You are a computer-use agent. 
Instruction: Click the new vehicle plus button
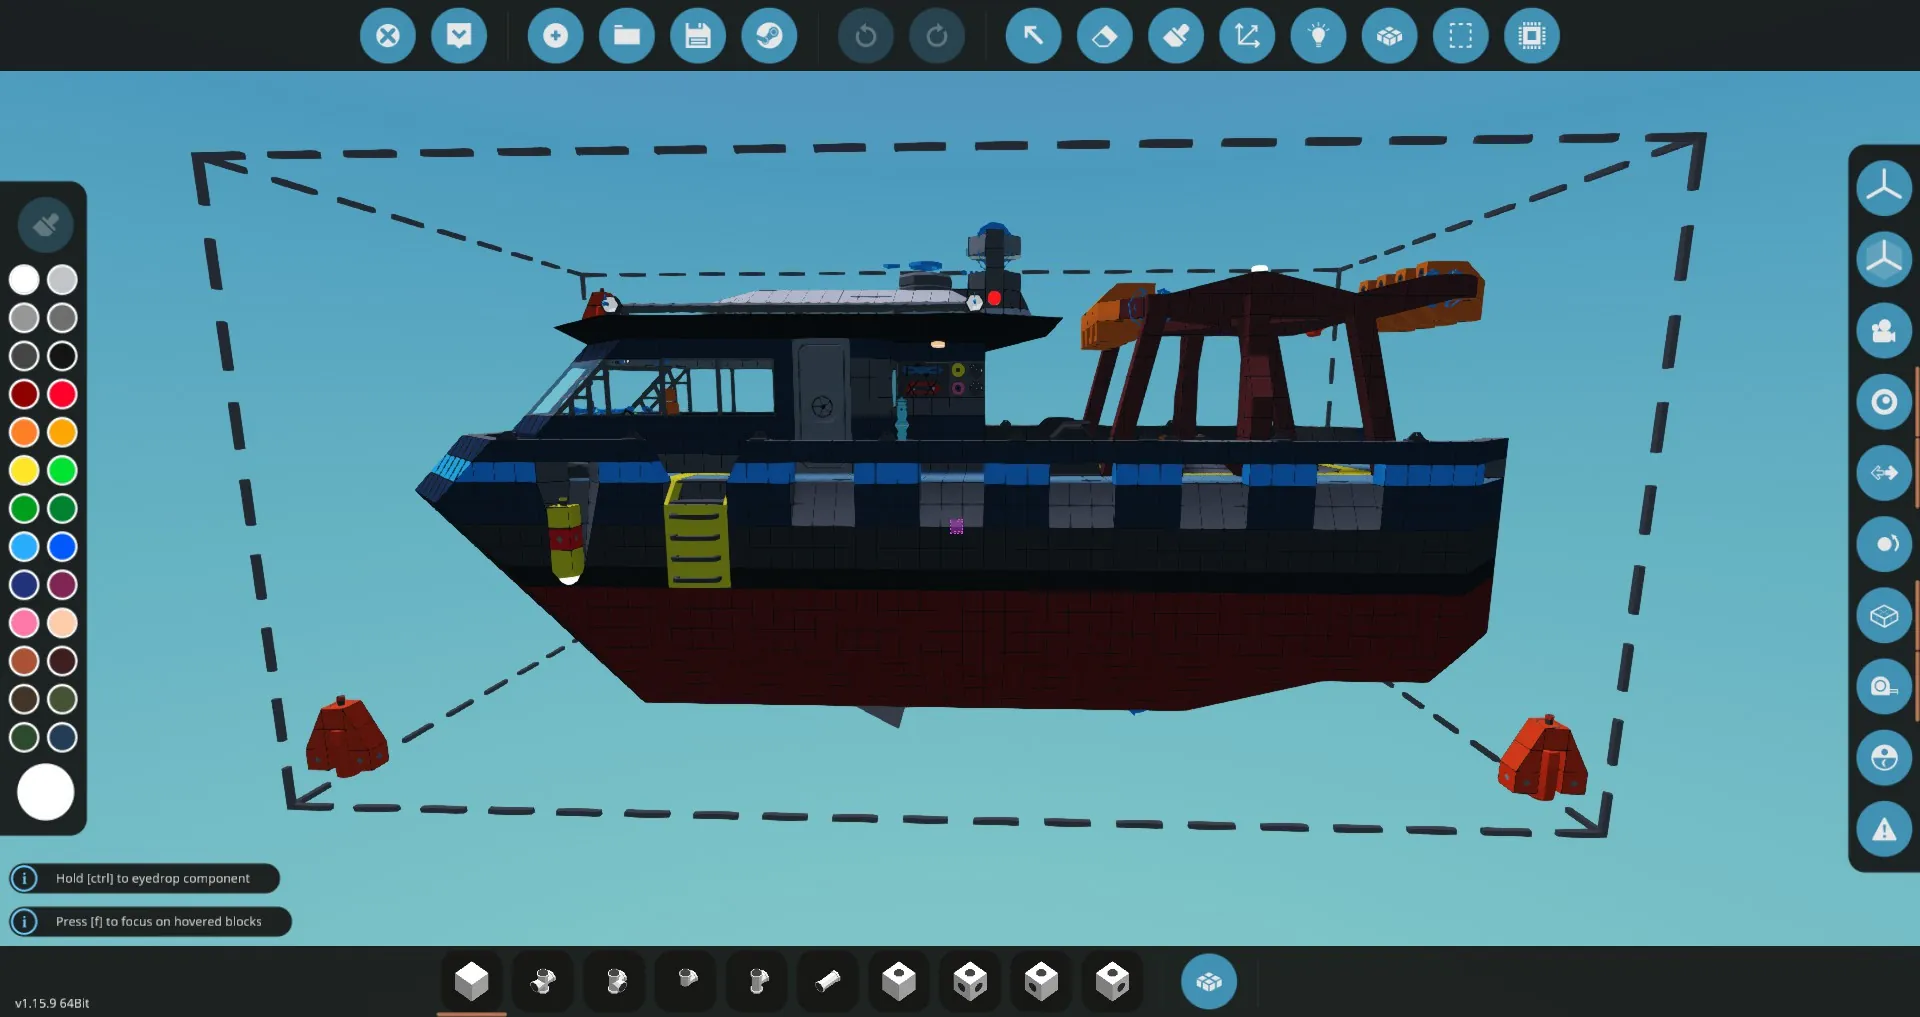(555, 36)
